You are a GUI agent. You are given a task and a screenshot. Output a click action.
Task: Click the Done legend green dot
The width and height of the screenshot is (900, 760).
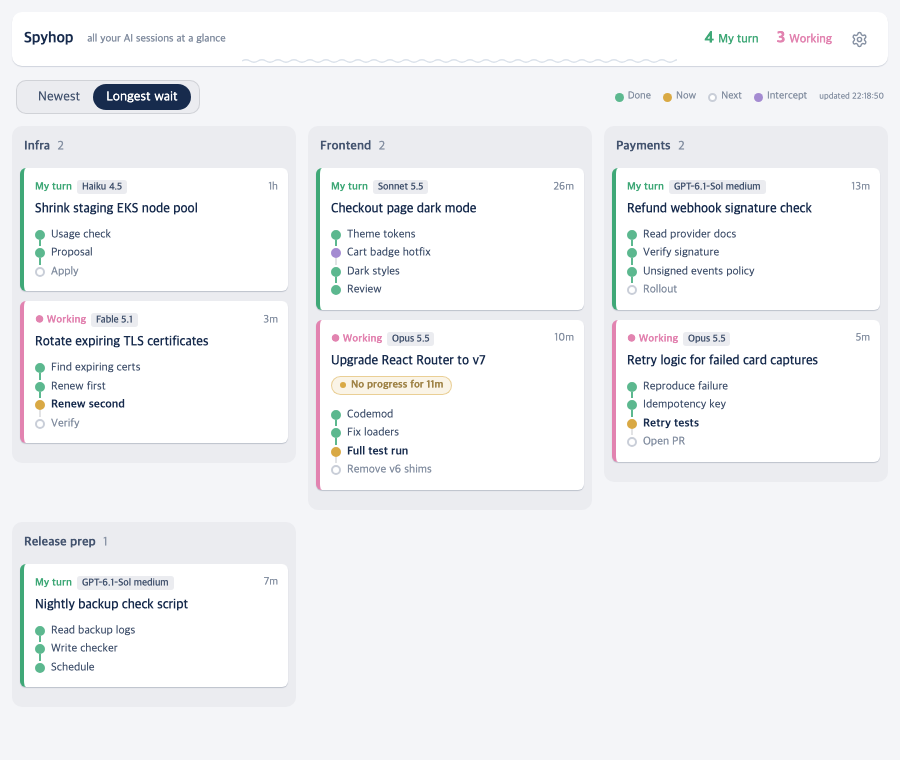619,97
